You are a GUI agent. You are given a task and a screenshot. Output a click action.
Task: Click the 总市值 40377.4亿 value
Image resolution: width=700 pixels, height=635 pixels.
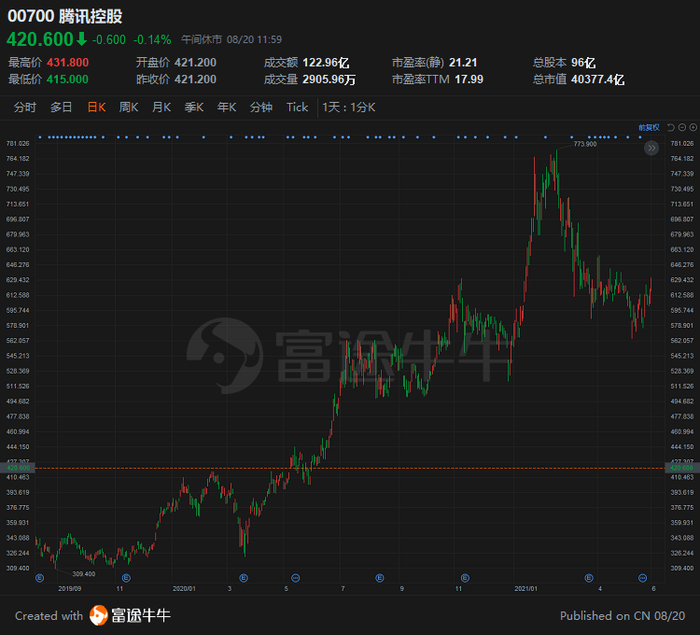point(598,79)
